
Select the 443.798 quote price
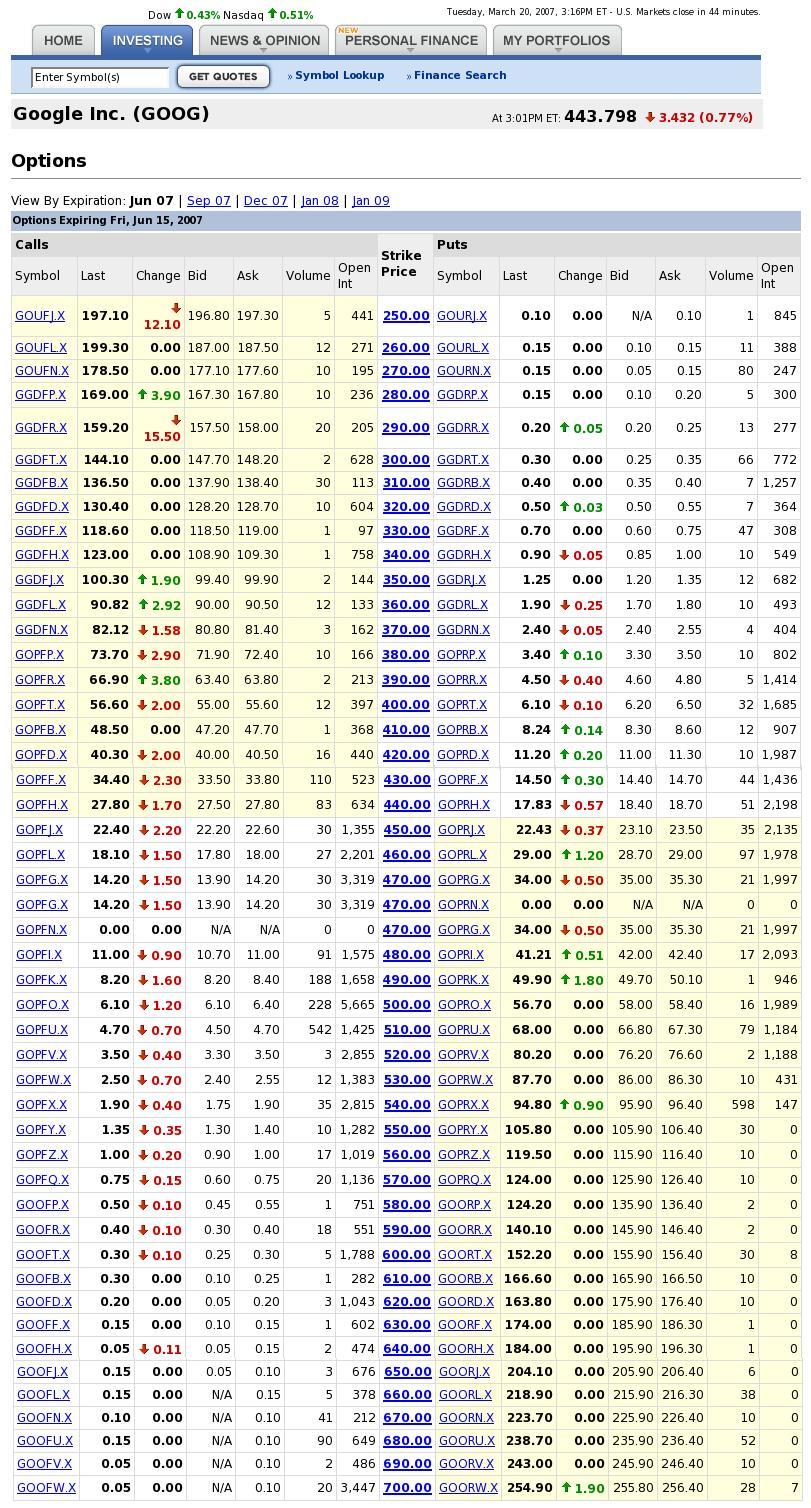coord(600,116)
